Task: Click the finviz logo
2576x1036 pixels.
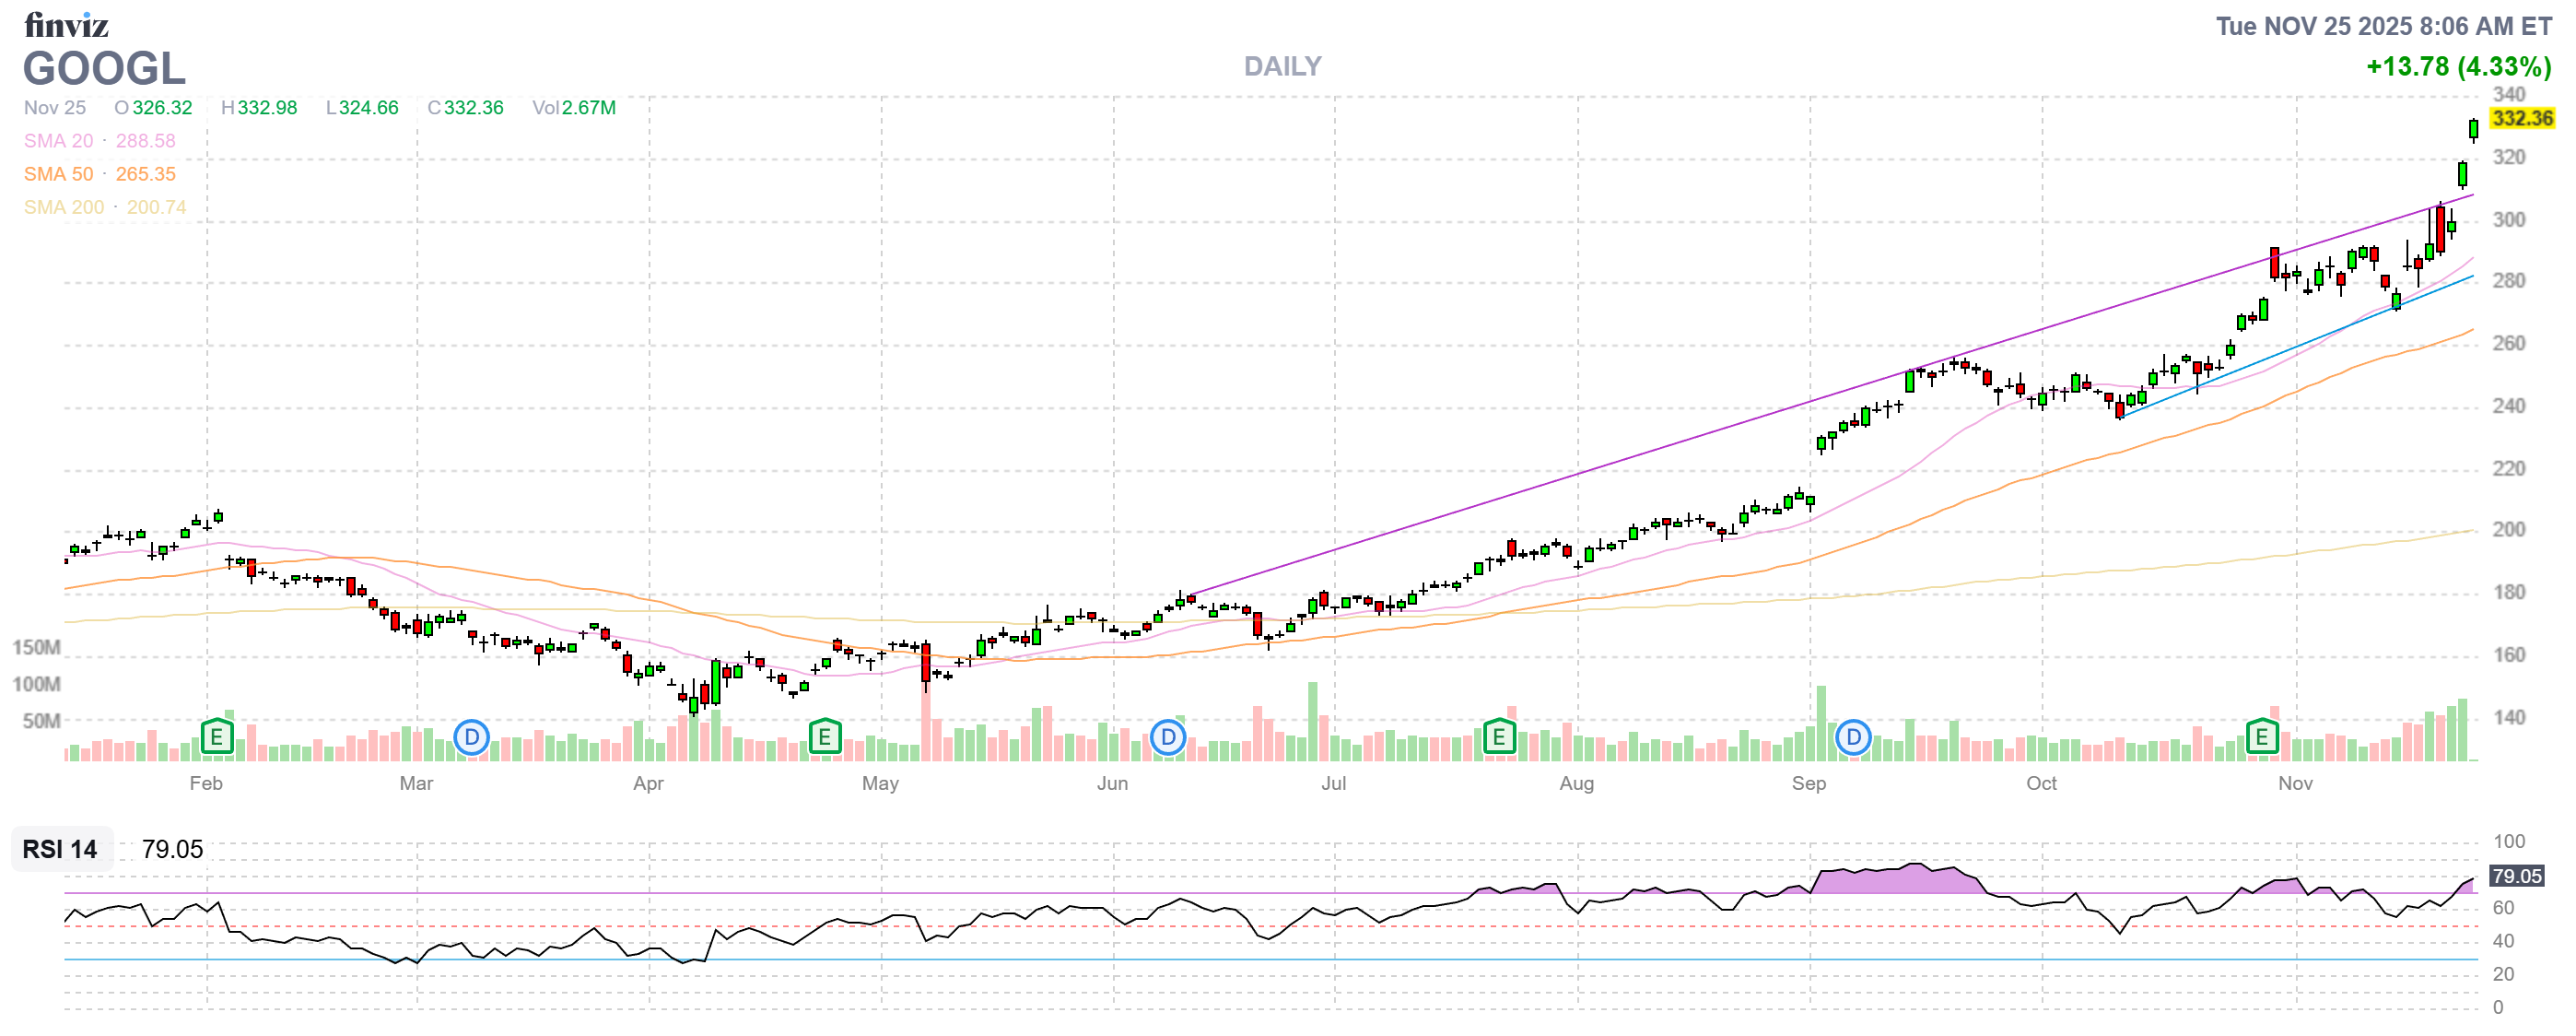Action: 66,24
